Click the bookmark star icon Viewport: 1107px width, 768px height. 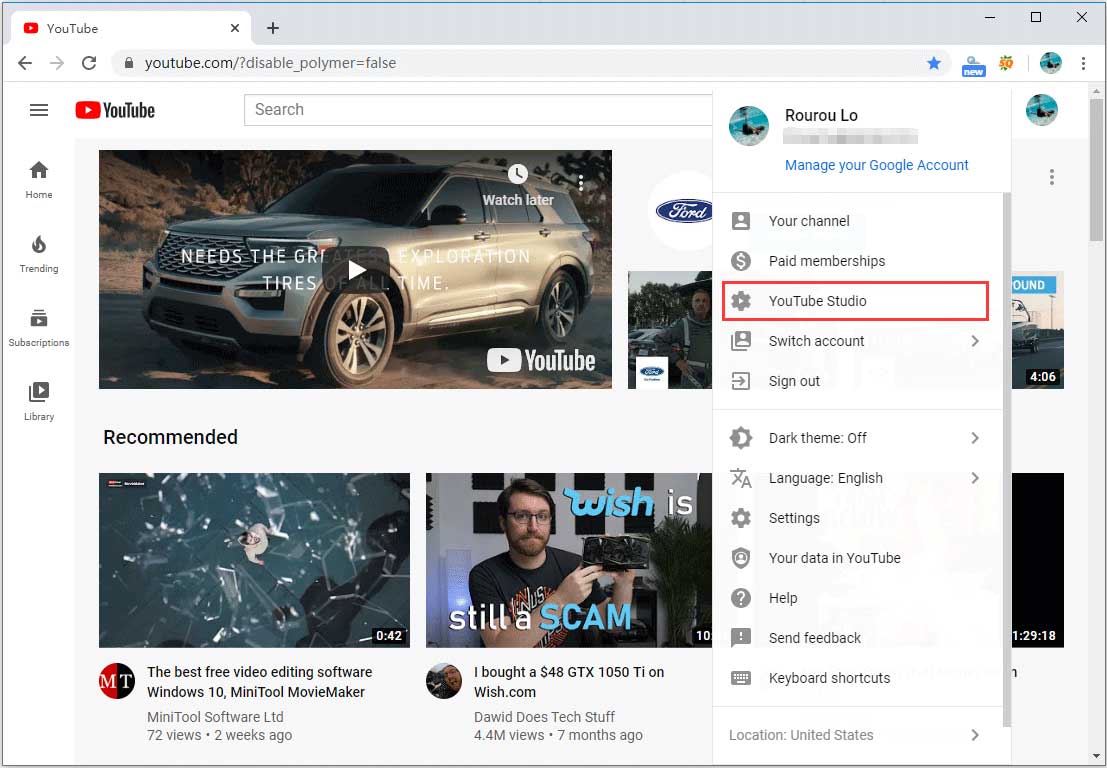[x=933, y=63]
